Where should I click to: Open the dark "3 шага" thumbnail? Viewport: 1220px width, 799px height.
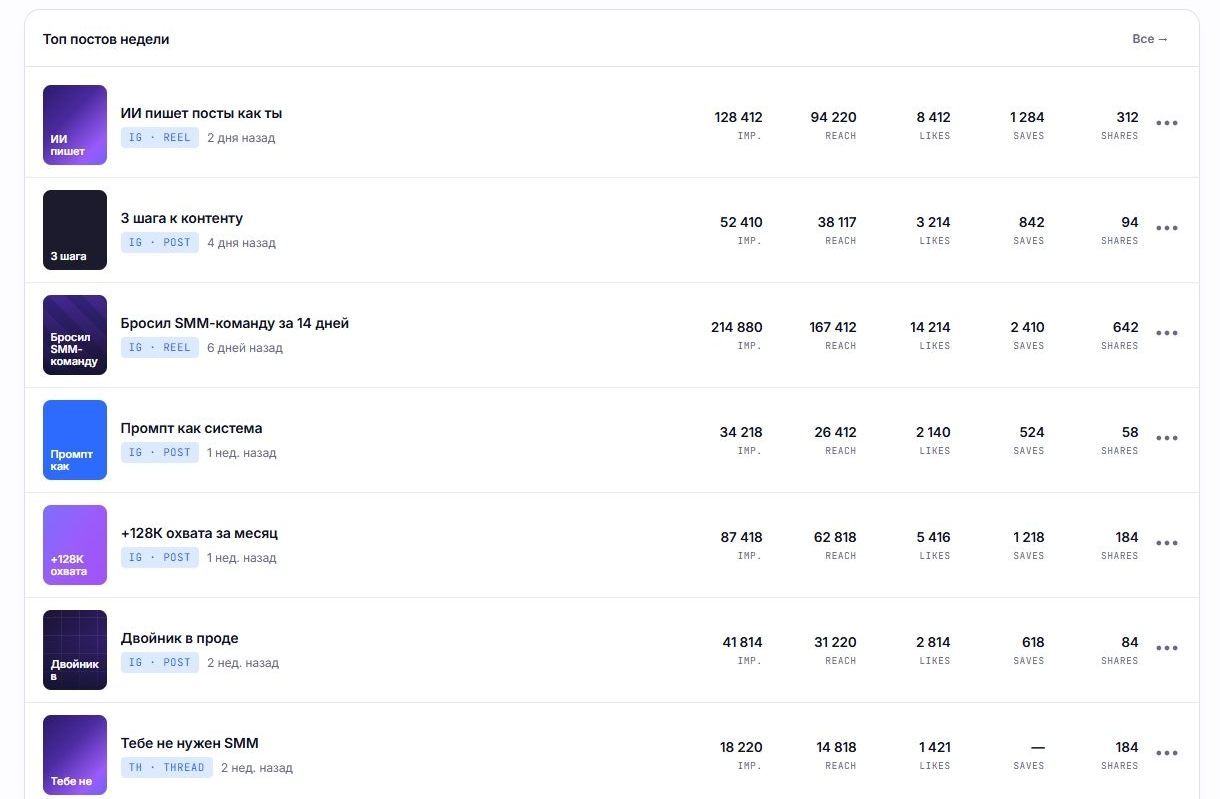coord(75,230)
